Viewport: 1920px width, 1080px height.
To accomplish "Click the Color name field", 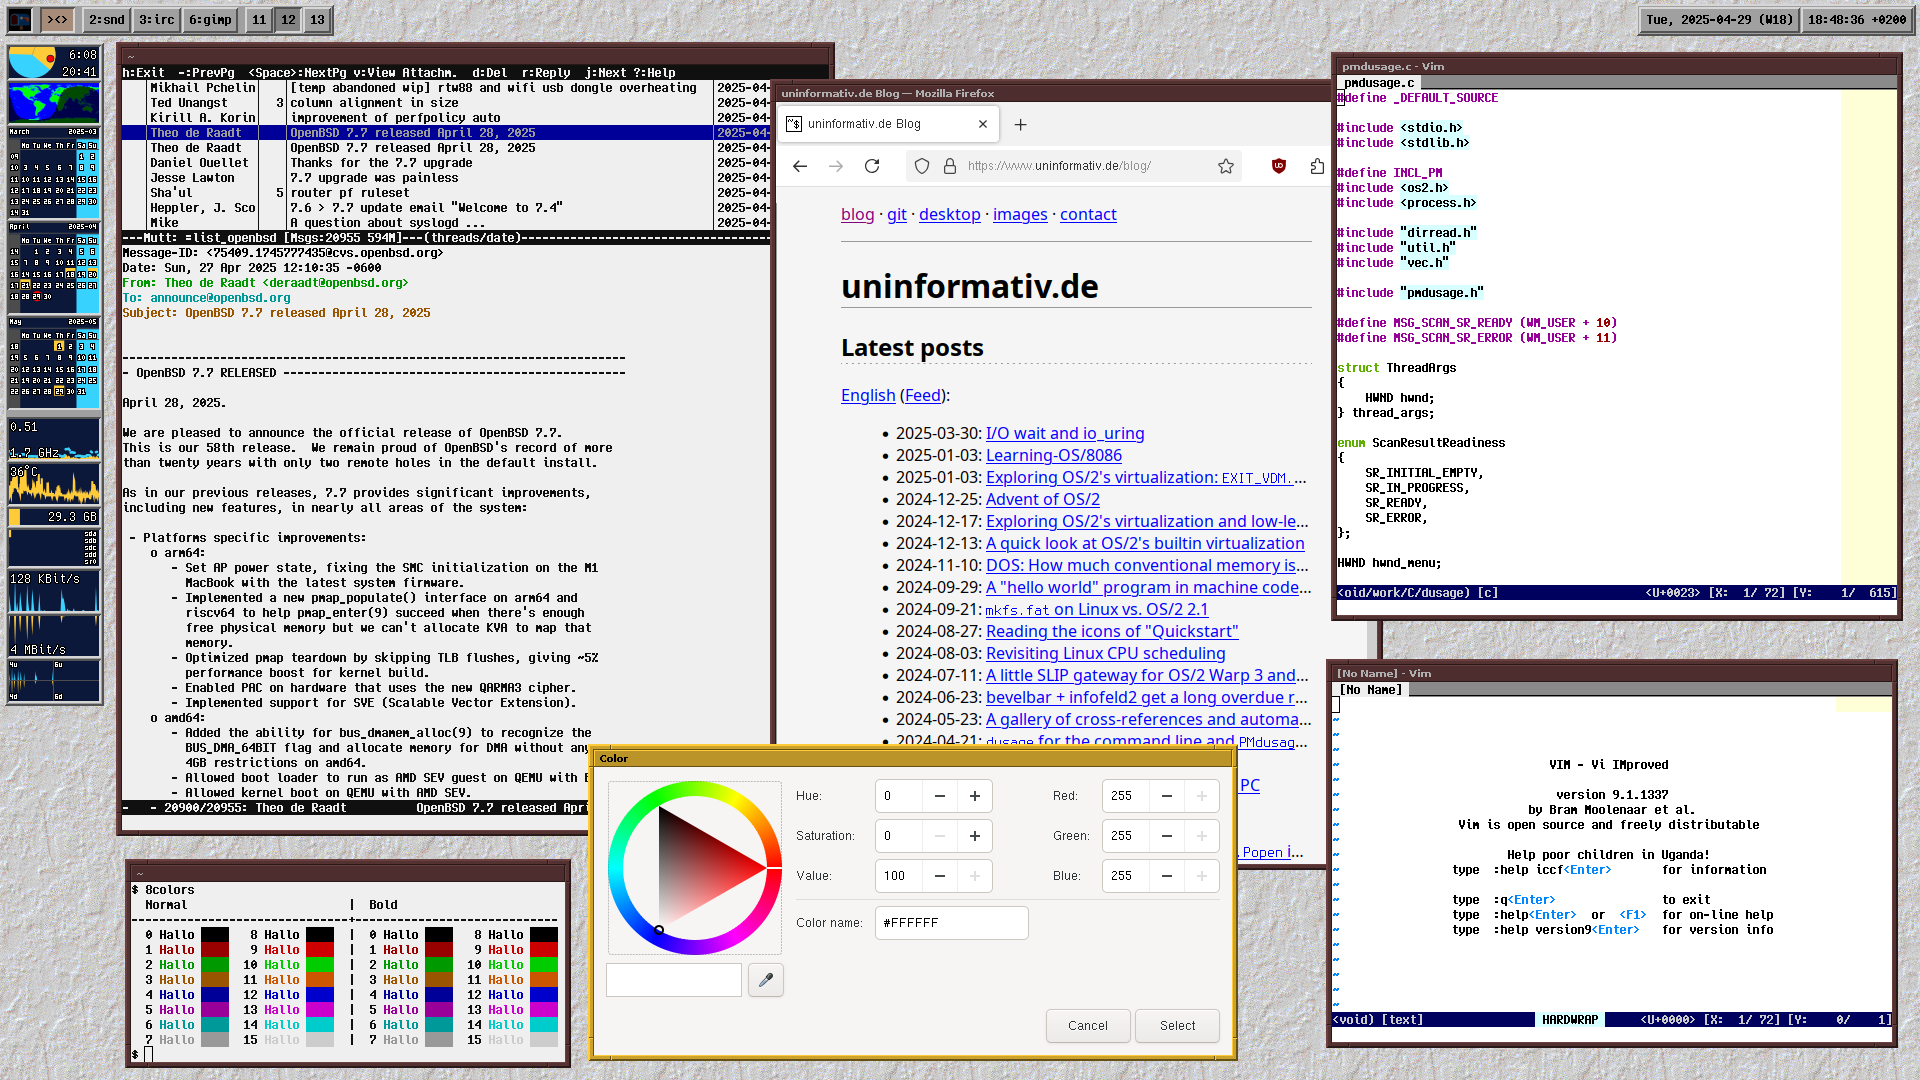I will (x=951, y=923).
